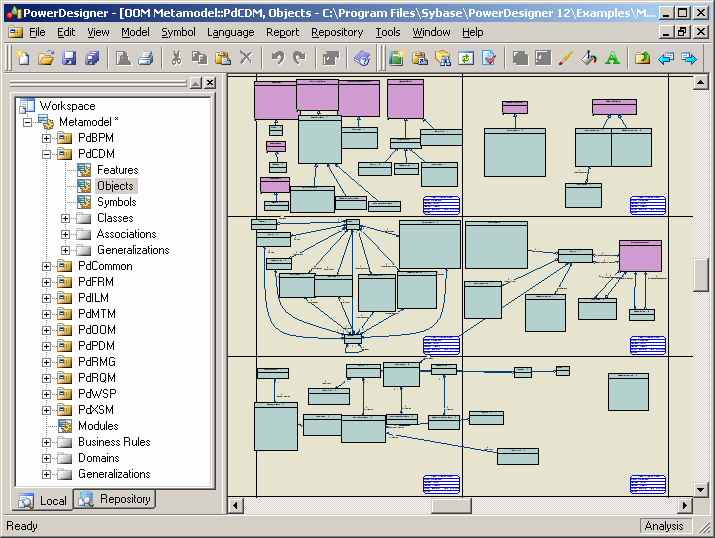Click vertical scrollbar up arrow of diagram
715x538 pixels.
pyautogui.click(x=700, y=83)
